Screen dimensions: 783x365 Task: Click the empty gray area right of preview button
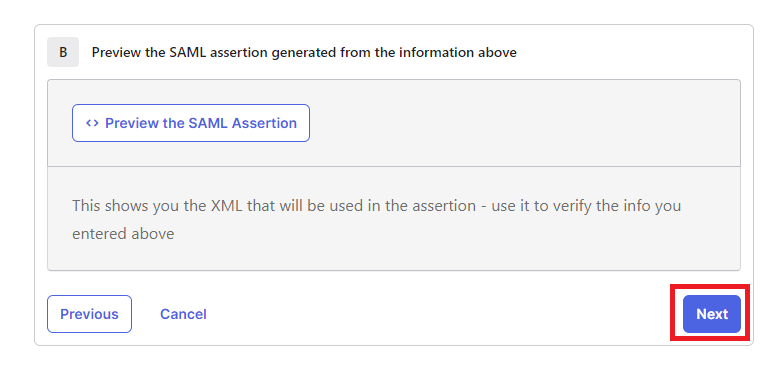(524, 123)
